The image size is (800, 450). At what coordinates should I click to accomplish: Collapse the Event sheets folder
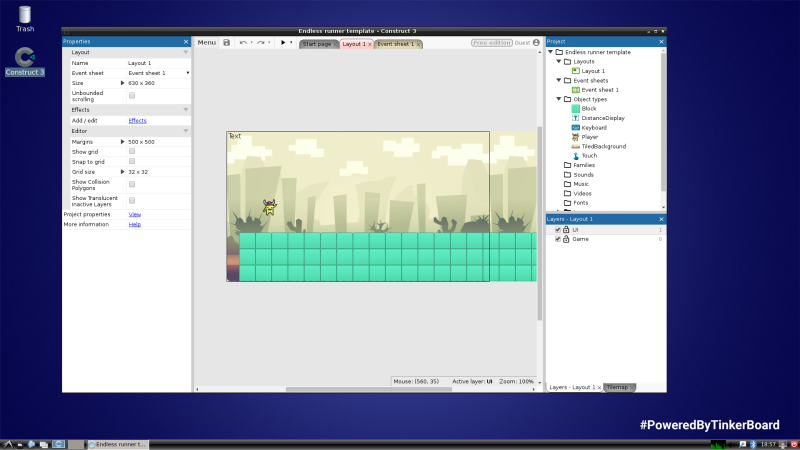(x=559, y=80)
